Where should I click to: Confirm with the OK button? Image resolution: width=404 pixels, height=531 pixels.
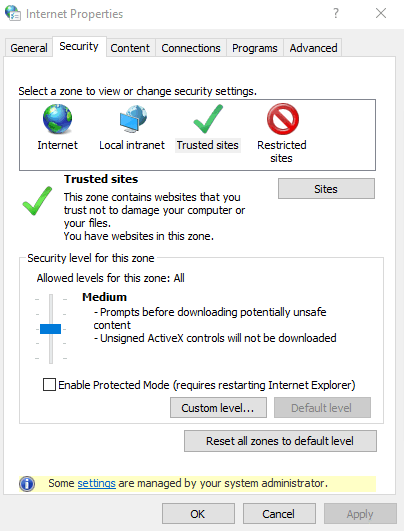pos(198,514)
